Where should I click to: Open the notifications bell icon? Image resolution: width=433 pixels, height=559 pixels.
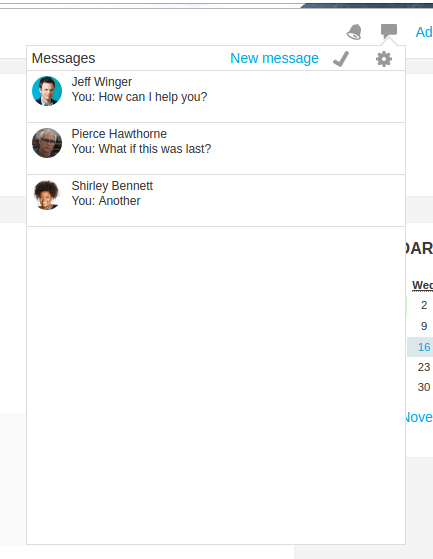click(354, 32)
